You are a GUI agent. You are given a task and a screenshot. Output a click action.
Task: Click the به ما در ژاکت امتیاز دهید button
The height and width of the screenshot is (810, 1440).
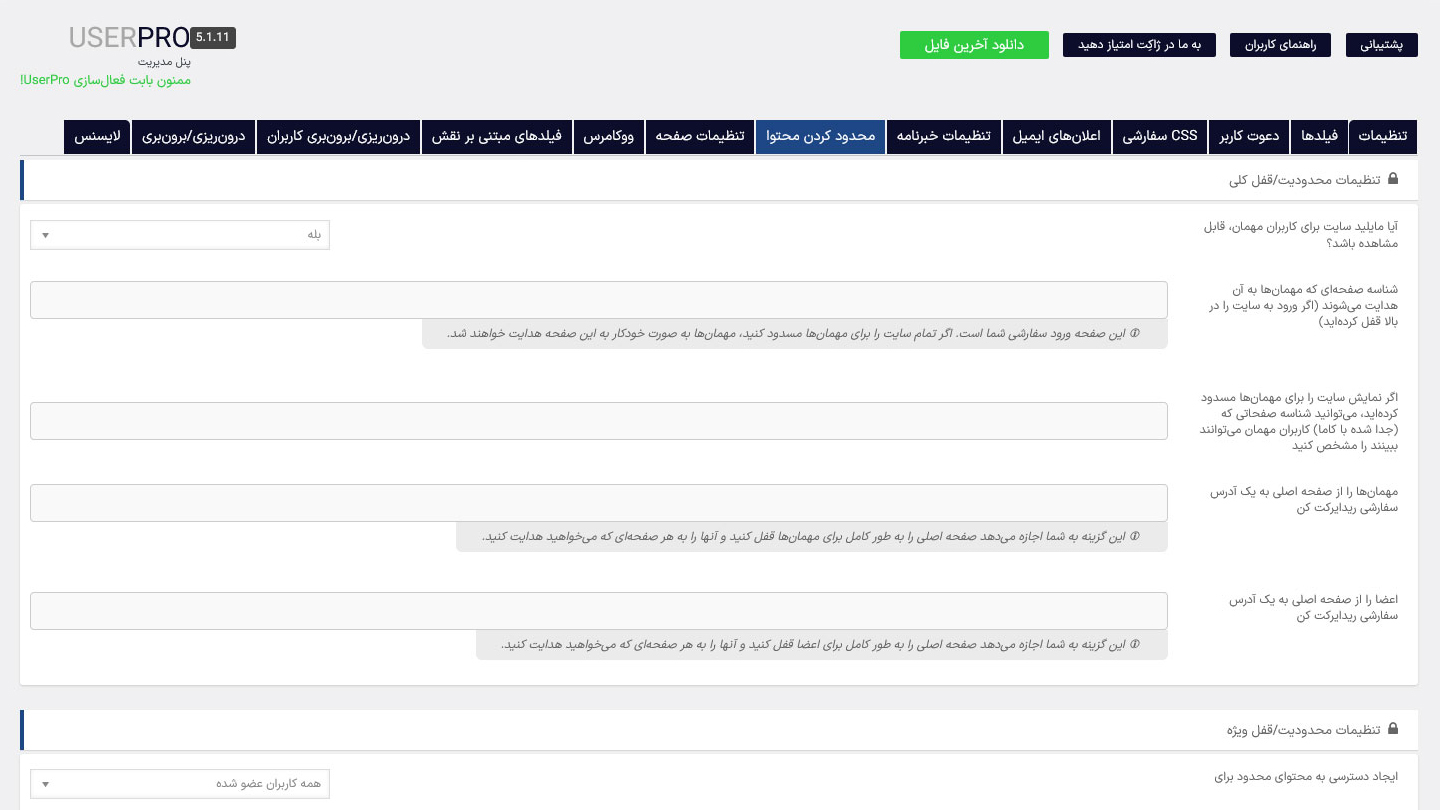(x=1139, y=45)
